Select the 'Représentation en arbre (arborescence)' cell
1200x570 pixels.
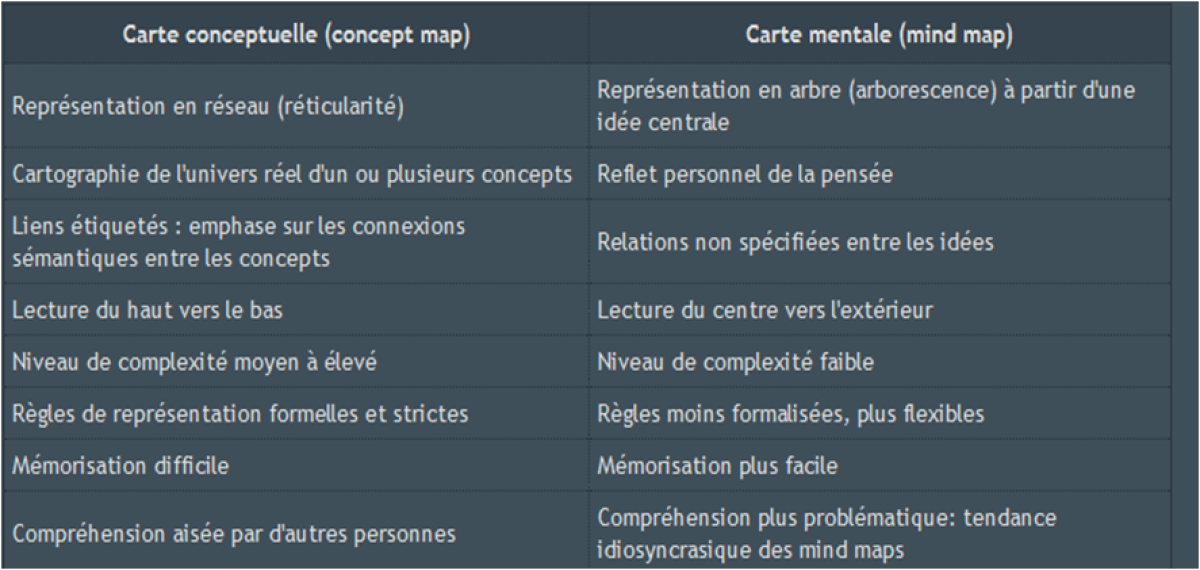[880, 107]
